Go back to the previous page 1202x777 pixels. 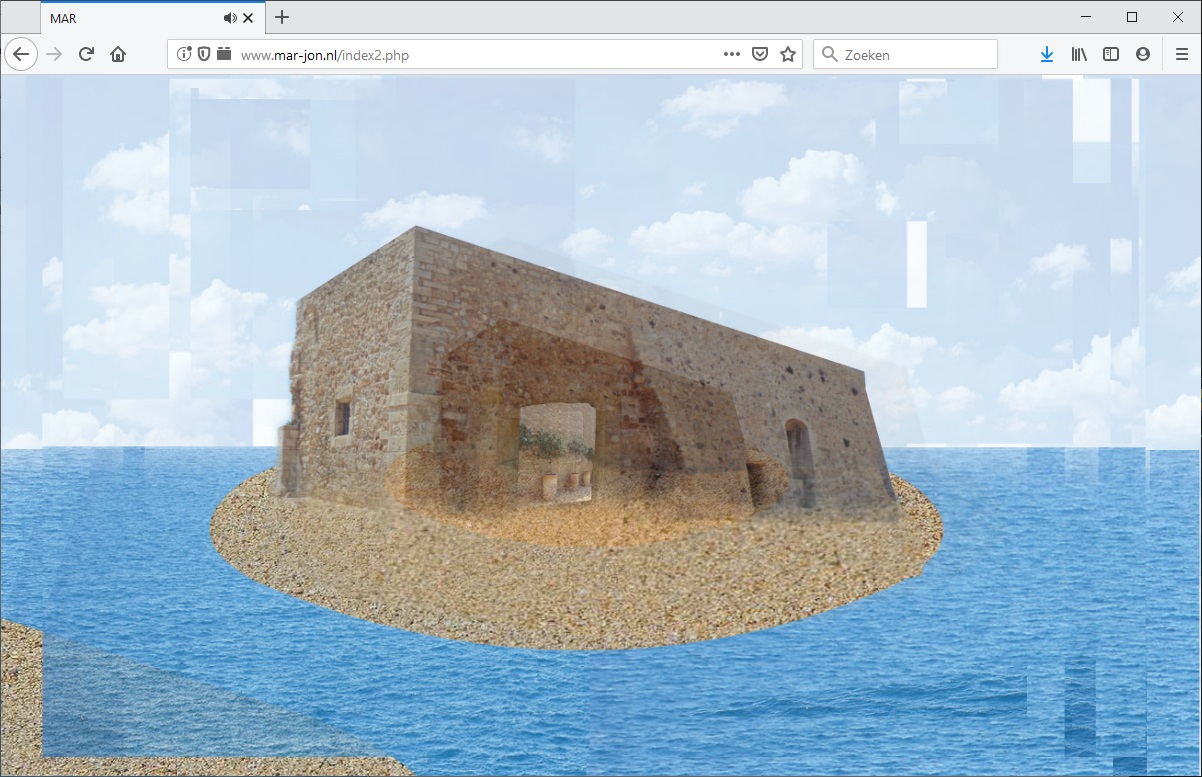(x=21, y=54)
